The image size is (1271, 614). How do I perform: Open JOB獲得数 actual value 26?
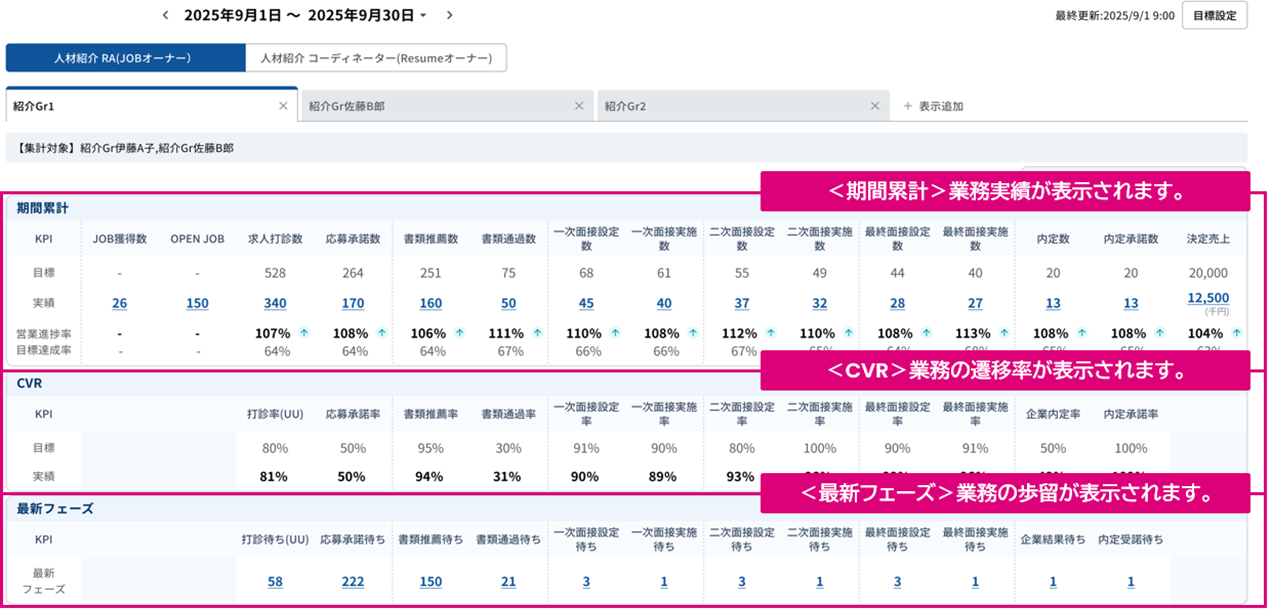click(x=120, y=304)
